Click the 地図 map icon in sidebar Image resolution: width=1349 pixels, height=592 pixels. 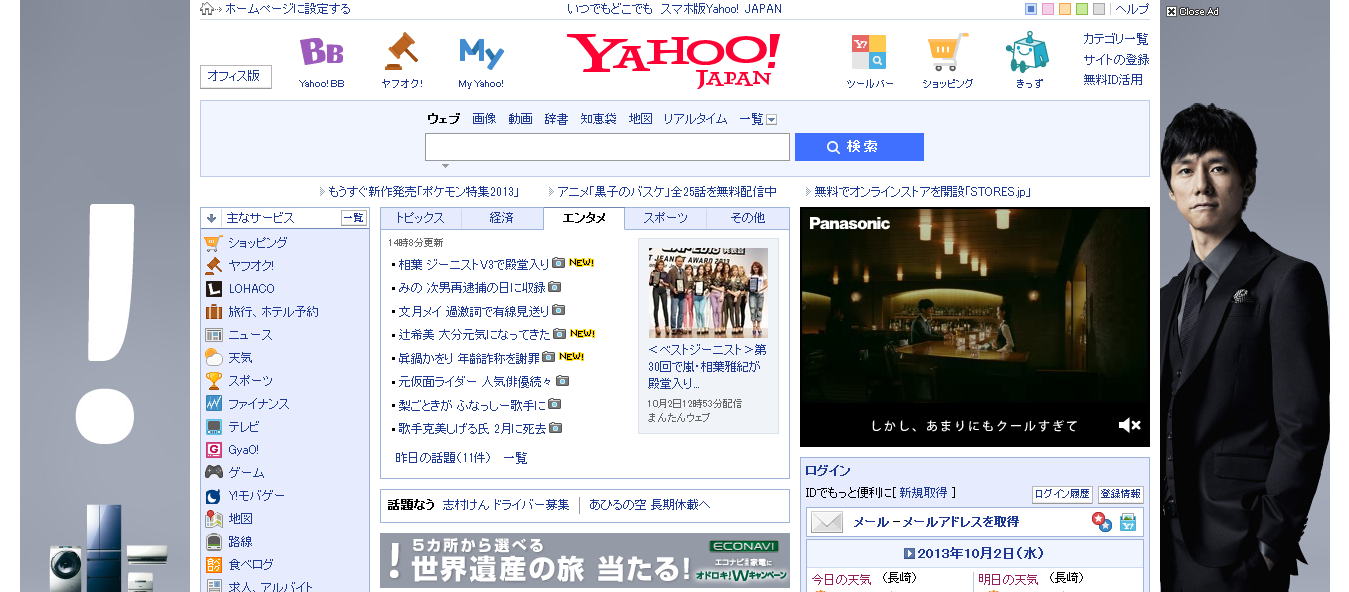213,519
